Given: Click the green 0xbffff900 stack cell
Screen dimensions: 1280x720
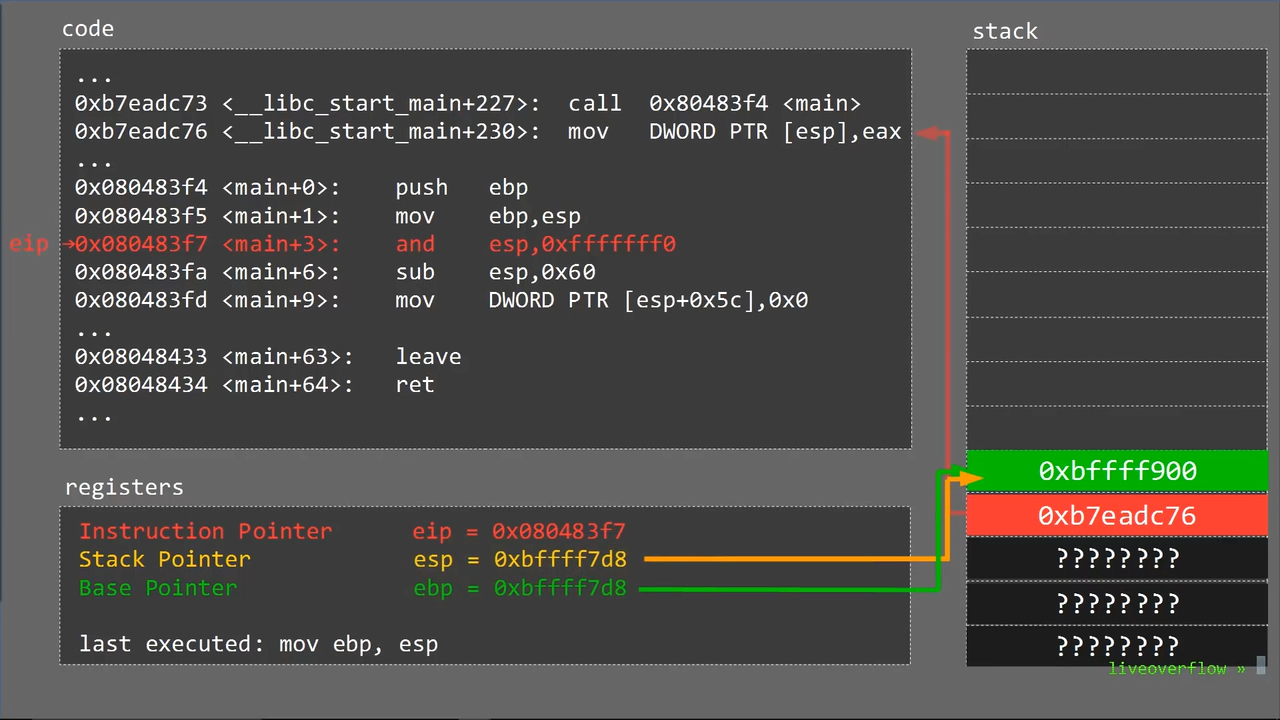Looking at the screenshot, I should tap(1117, 471).
